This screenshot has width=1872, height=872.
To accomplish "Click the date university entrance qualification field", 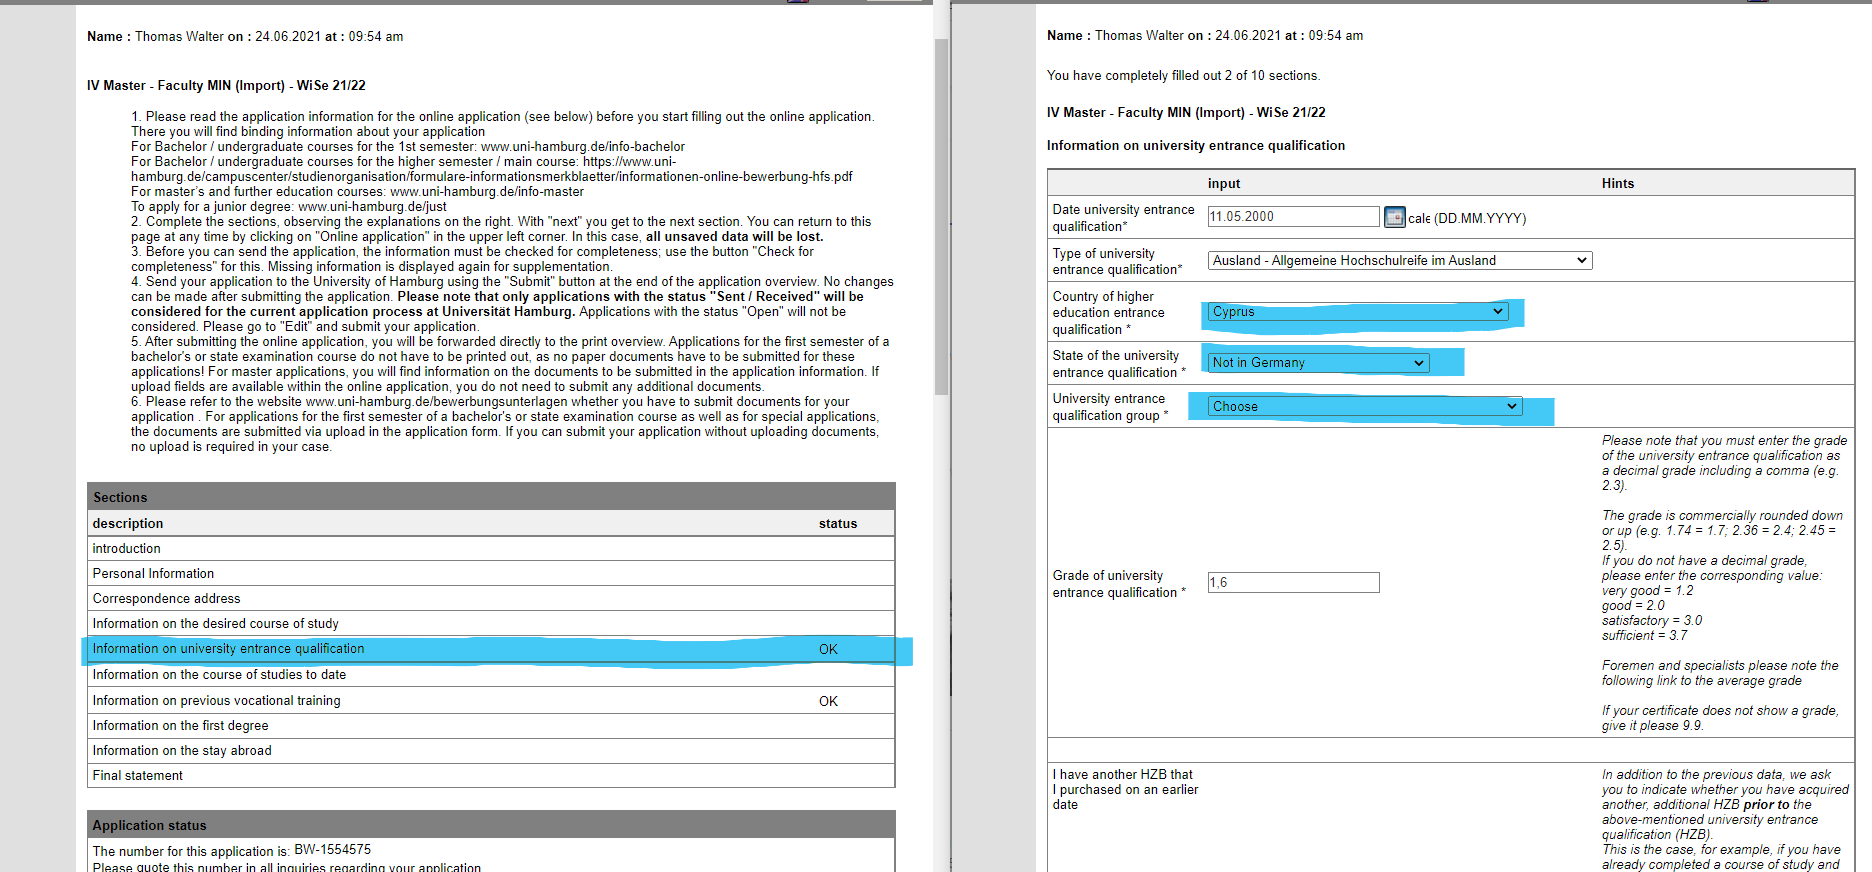I will pos(1292,217).
